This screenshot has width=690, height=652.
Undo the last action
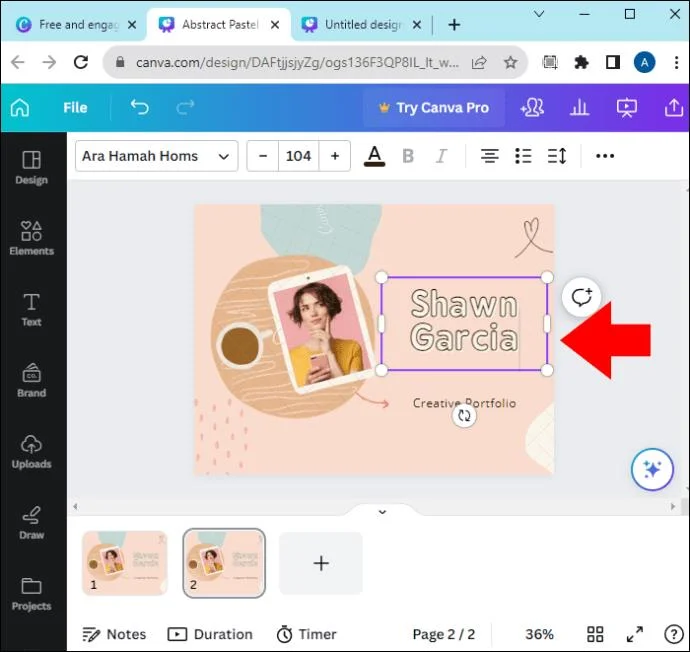[140, 107]
